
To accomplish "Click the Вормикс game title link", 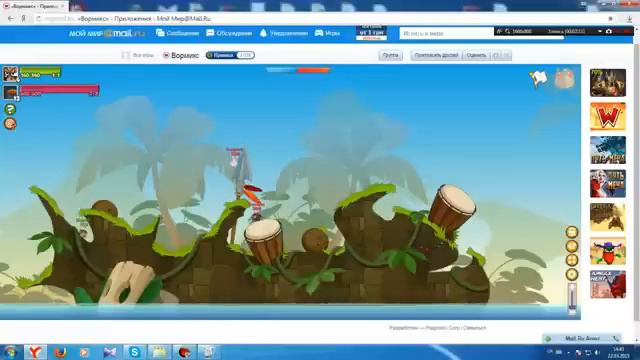I will (181, 55).
